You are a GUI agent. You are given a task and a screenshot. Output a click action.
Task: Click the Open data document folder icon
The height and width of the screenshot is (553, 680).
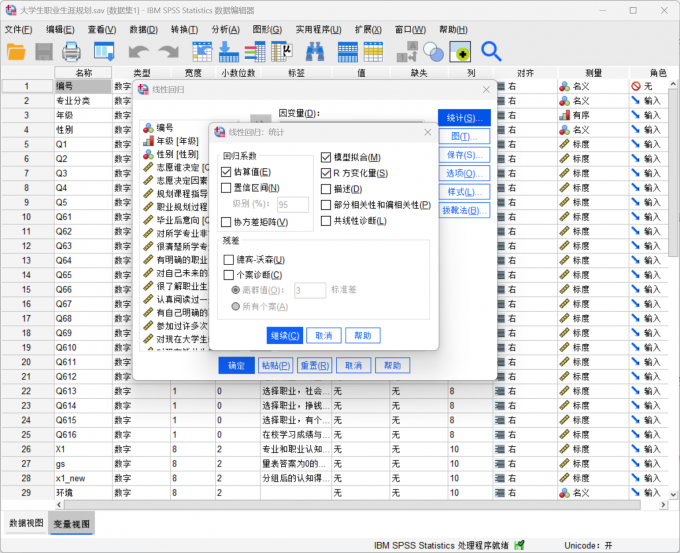tap(16, 52)
